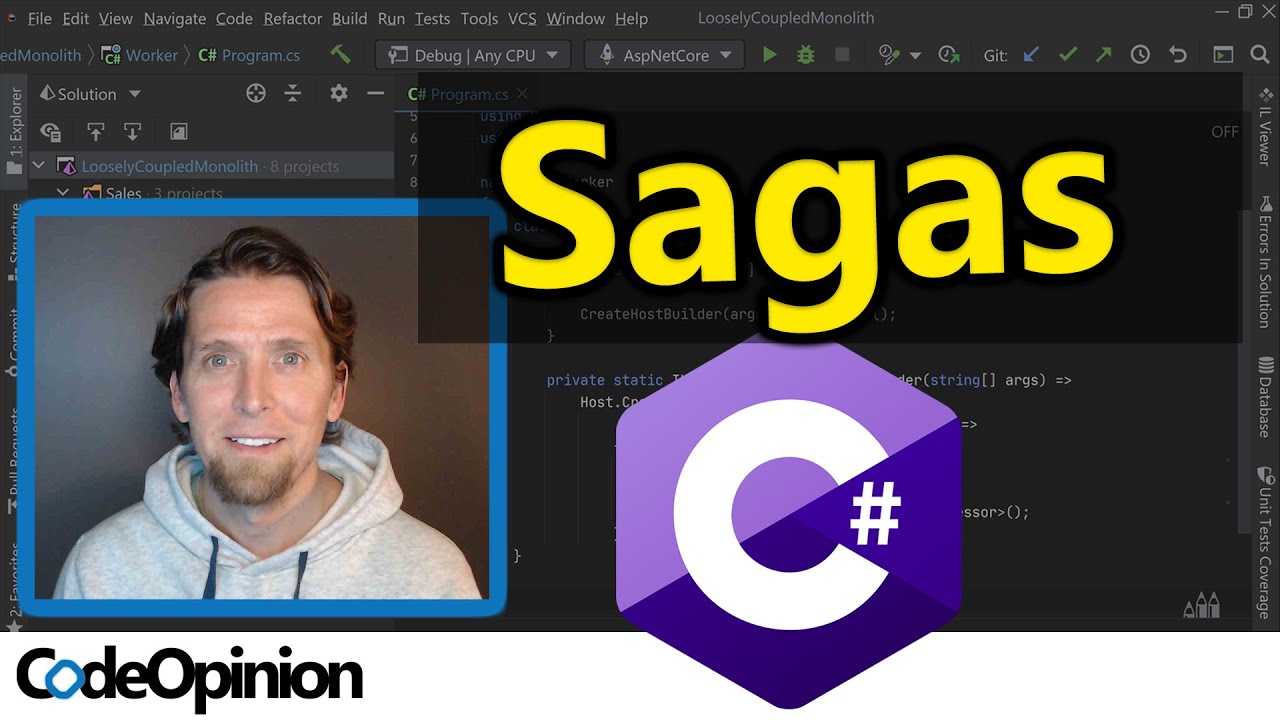The height and width of the screenshot is (720, 1280).
Task: Push commits with the green up-right arrow
Action: pyautogui.click(x=1103, y=55)
